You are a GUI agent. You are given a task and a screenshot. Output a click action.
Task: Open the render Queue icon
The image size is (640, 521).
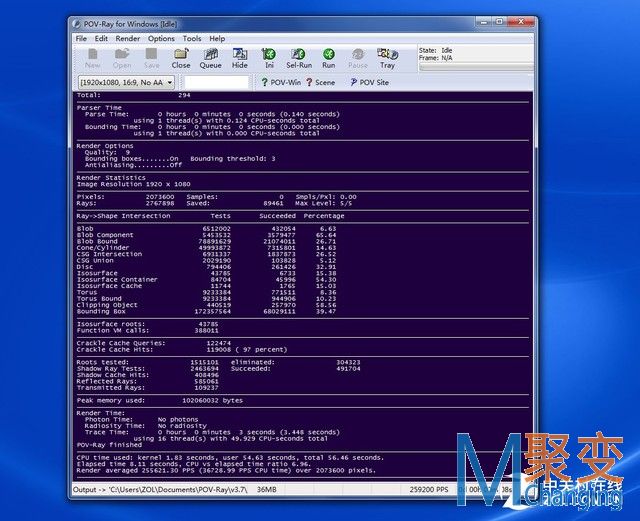[x=210, y=58]
